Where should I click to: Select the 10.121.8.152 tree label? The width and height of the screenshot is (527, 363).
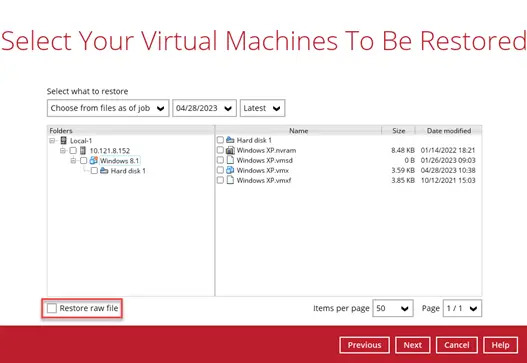[x=110, y=151]
